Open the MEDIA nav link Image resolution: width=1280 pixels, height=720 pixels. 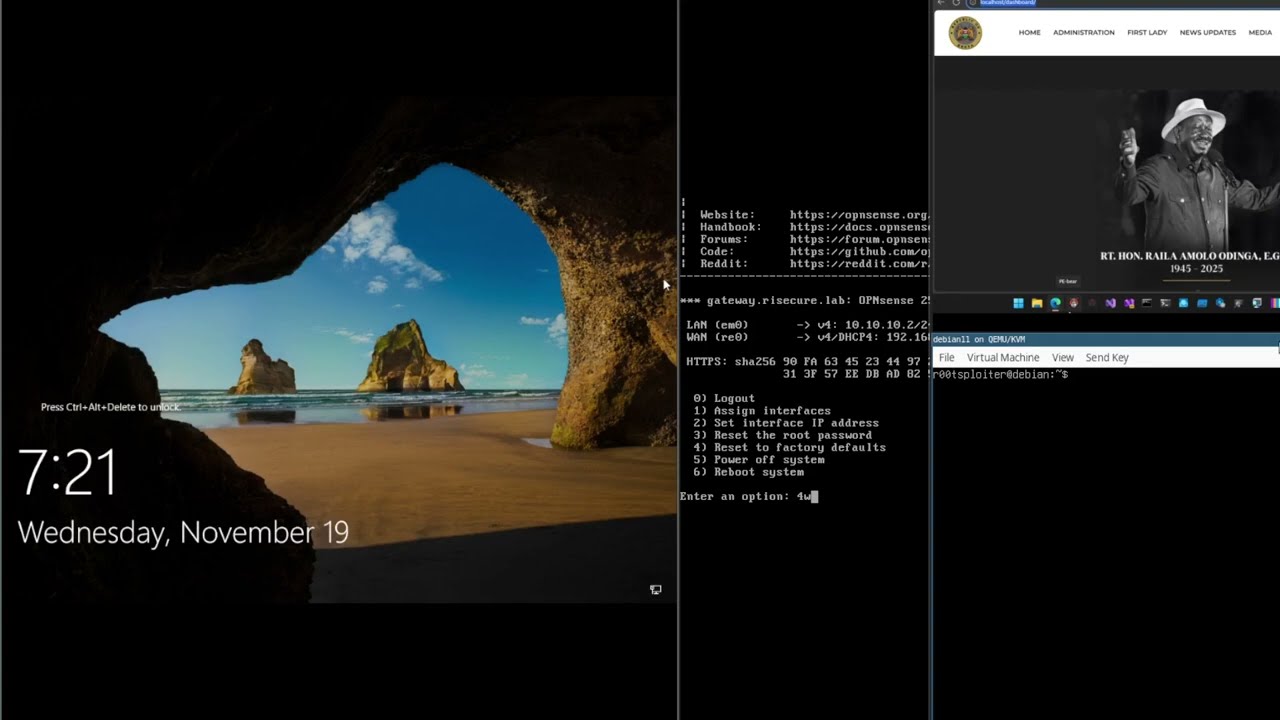point(1260,33)
